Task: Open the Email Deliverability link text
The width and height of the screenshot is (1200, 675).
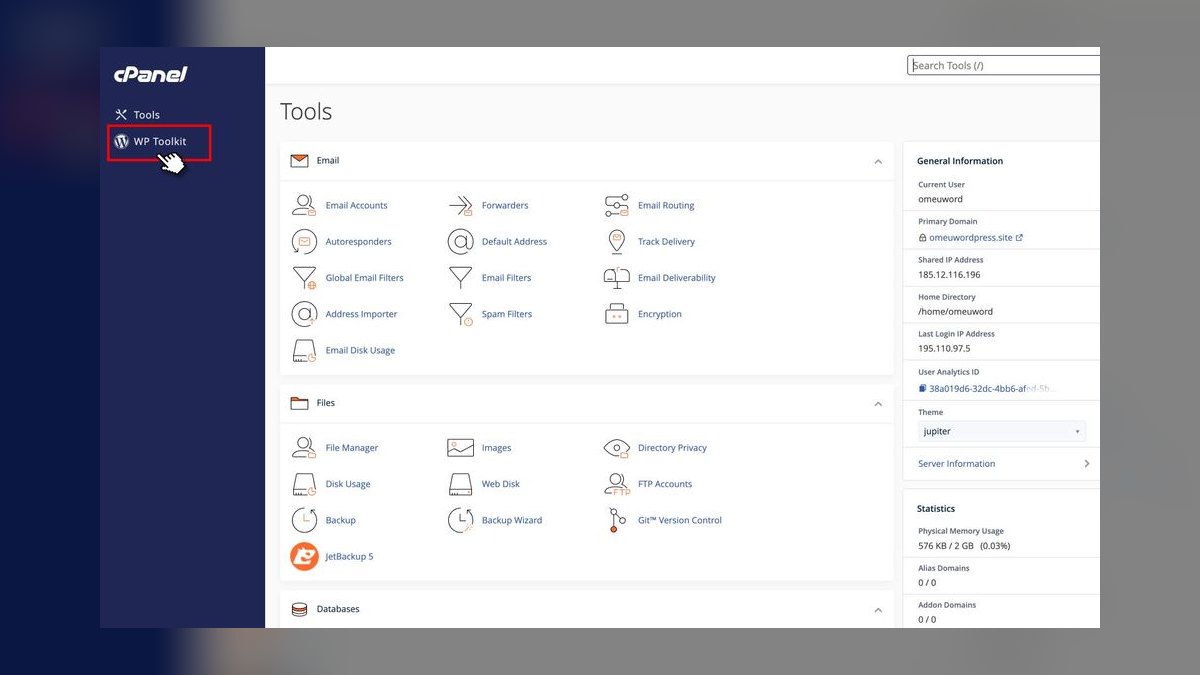Action: (677, 278)
